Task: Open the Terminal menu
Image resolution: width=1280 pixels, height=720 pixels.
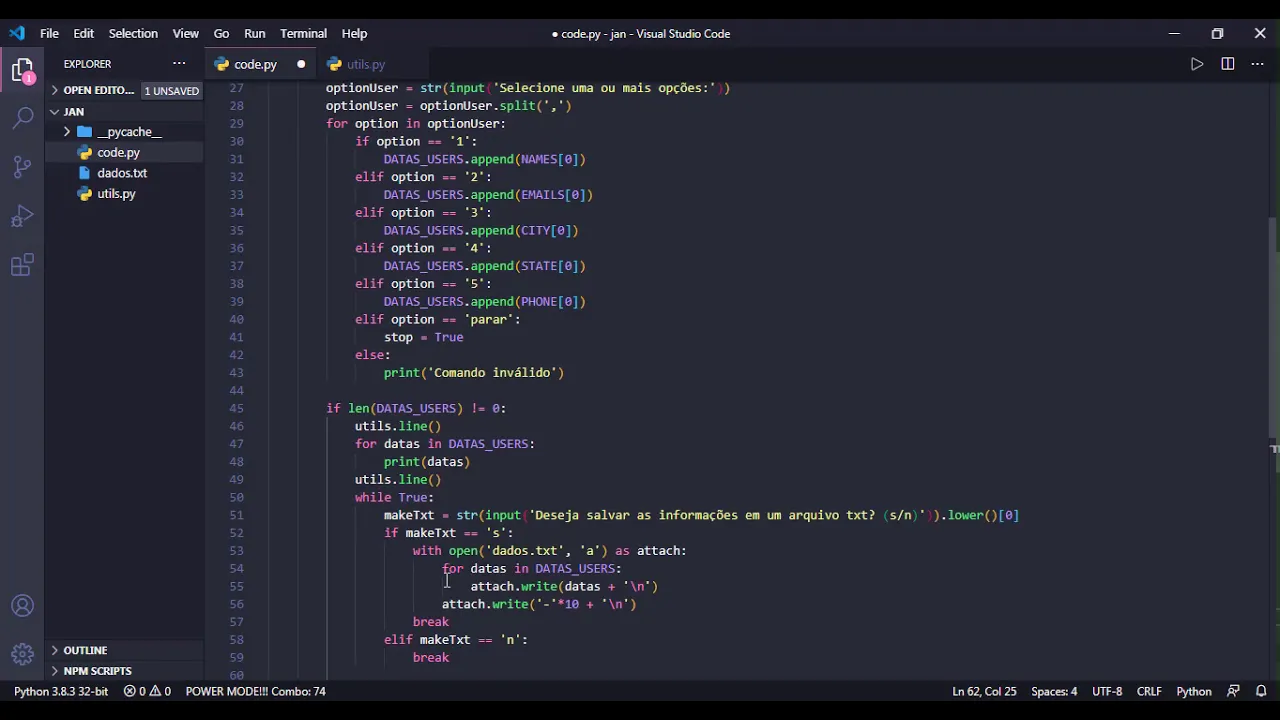Action: tap(304, 33)
